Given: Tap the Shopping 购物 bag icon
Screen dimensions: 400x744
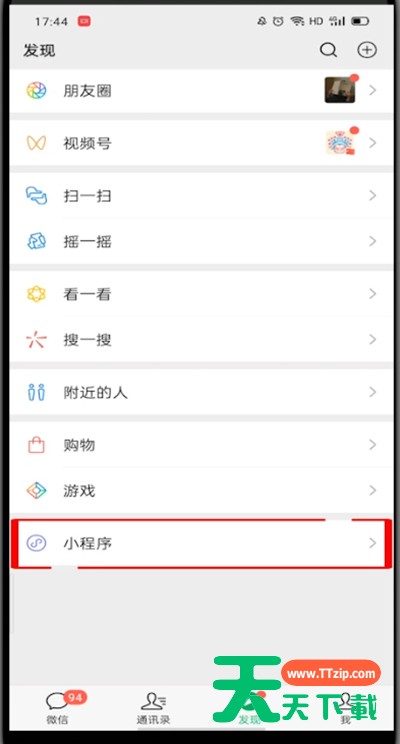Looking at the screenshot, I should (36, 445).
